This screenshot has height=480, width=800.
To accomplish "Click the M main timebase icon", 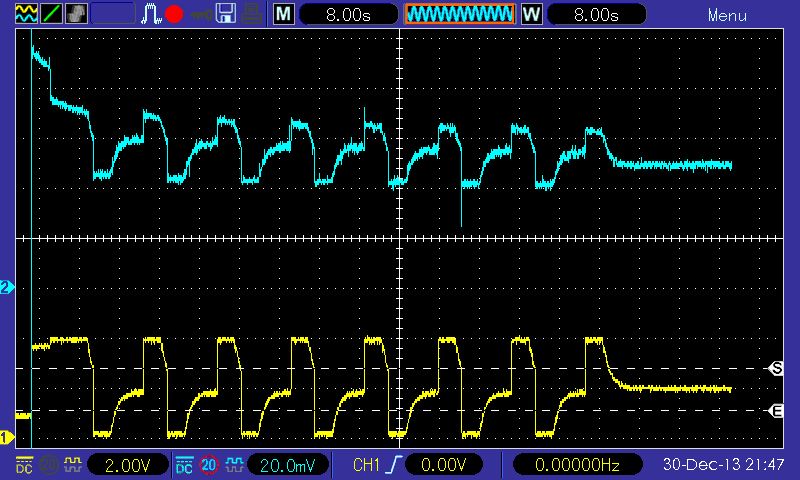I will (284, 14).
